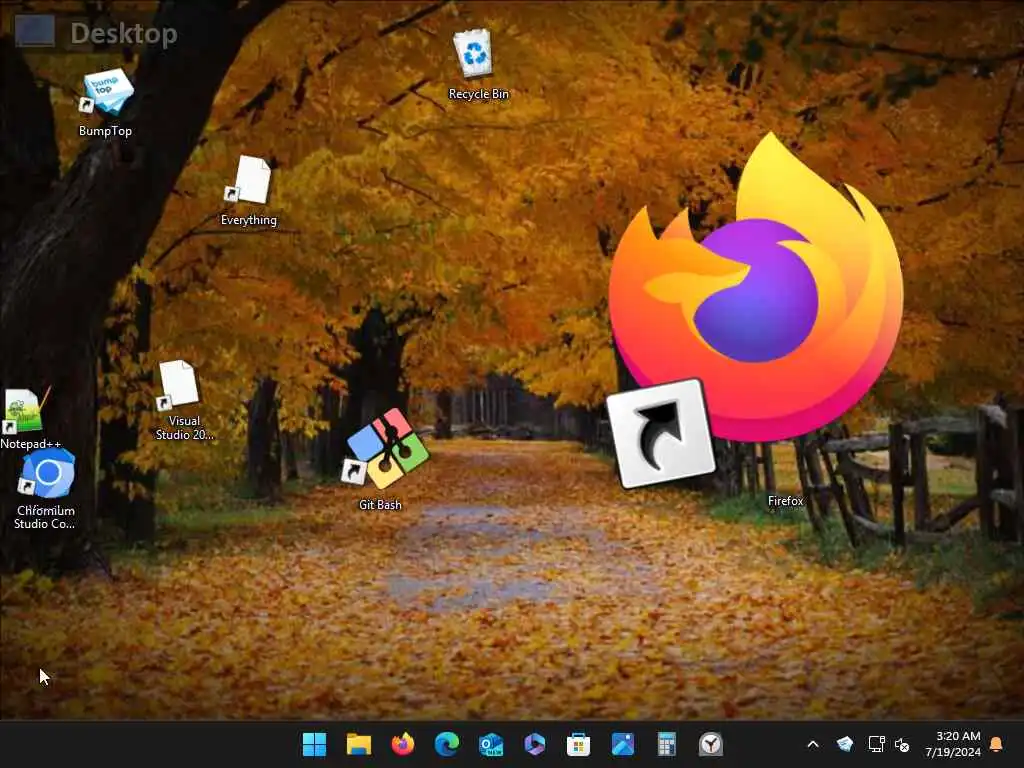Open Microsoft Store from the taskbar
The width and height of the screenshot is (1024, 768).
[x=579, y=744]
